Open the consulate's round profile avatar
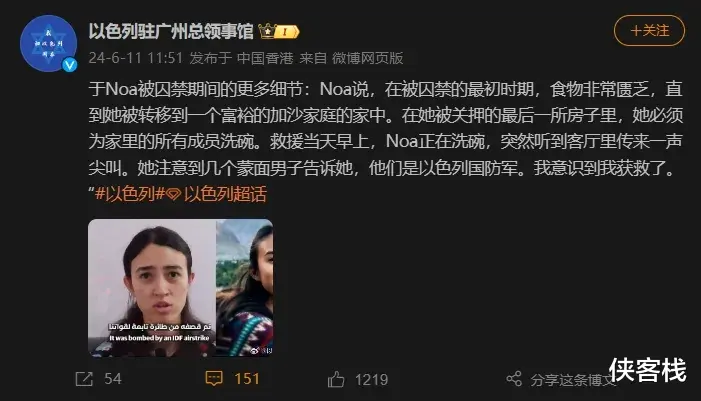 click(48, 43)
